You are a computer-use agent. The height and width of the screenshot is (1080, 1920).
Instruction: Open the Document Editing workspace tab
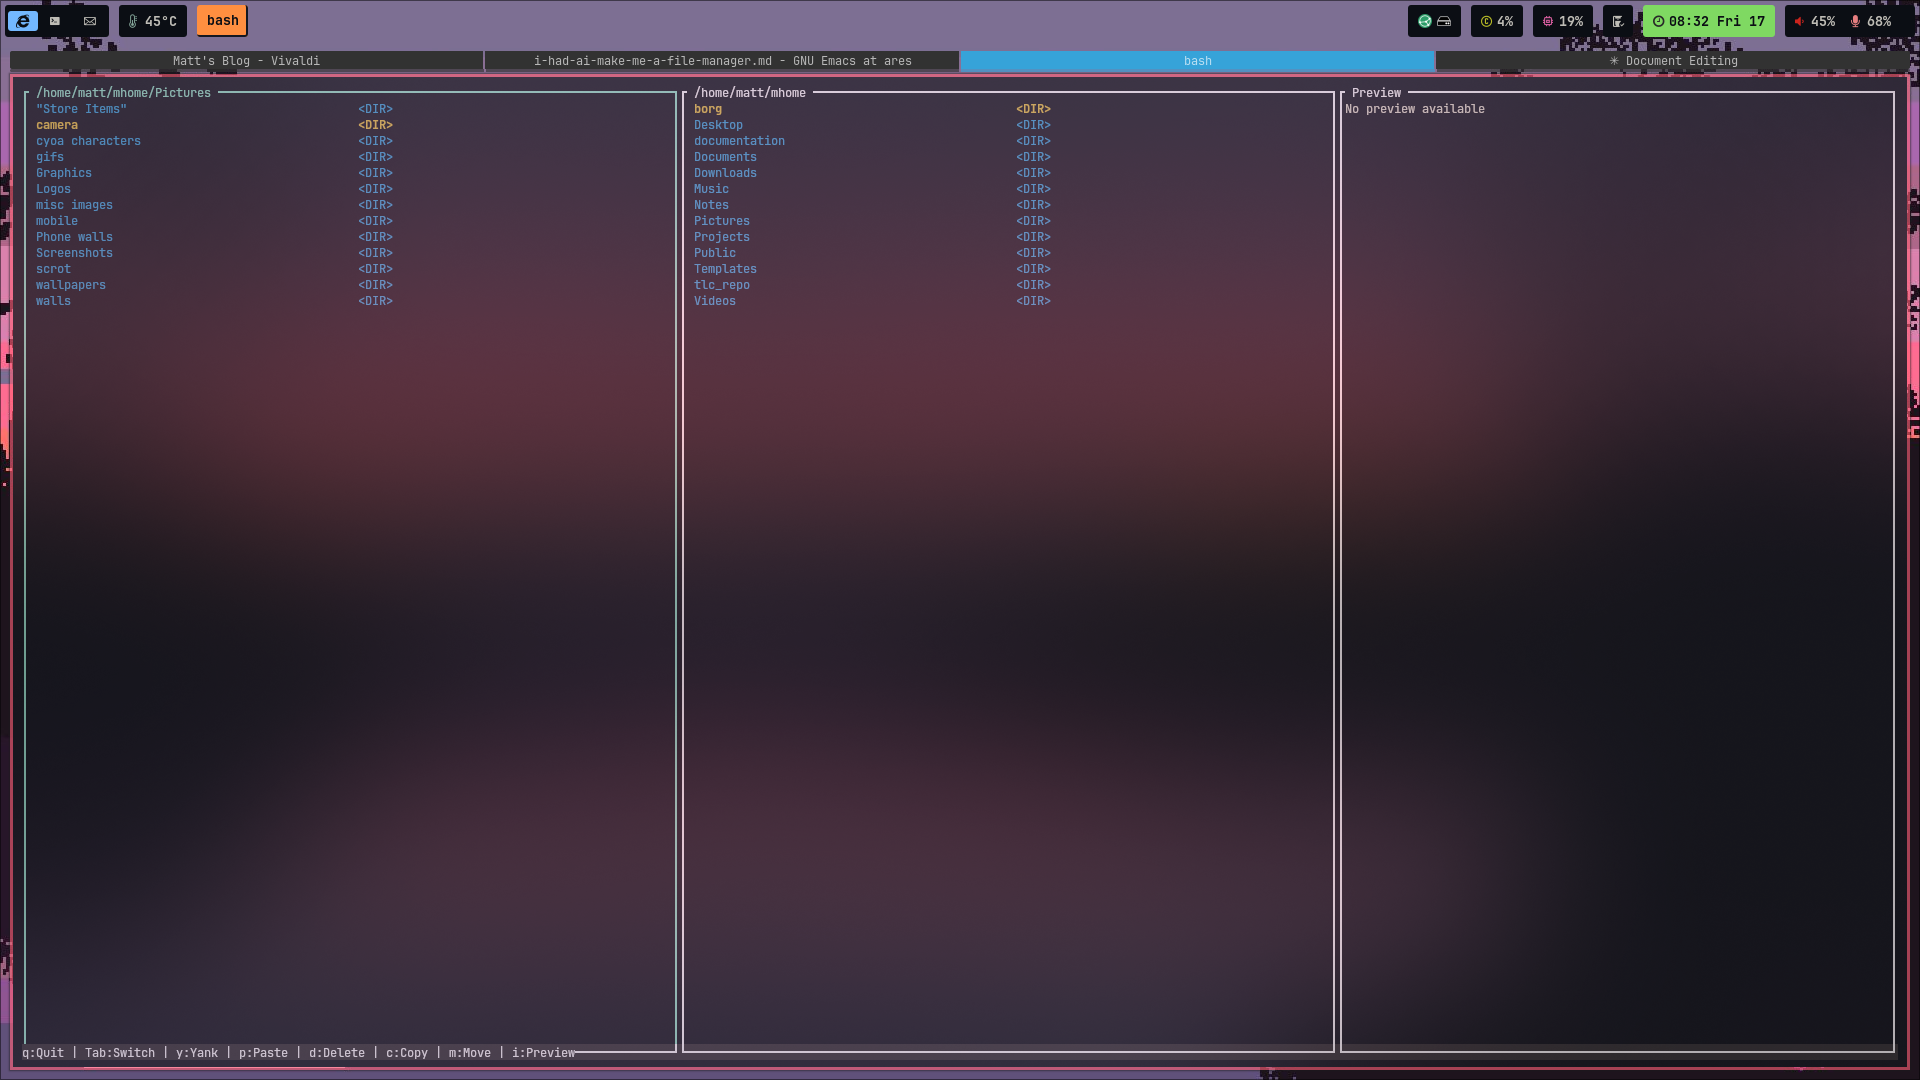point(1675,61)
